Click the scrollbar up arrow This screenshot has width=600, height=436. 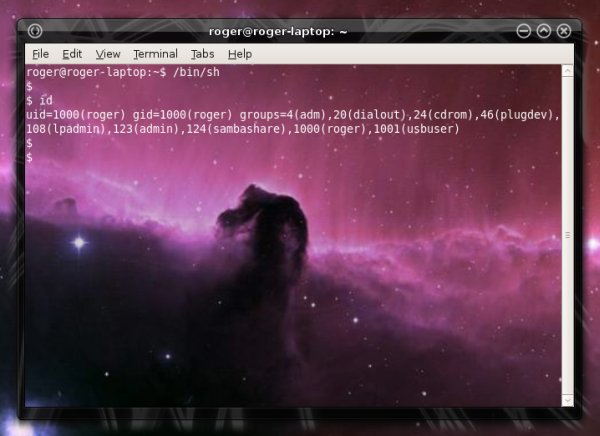[567, 71]
